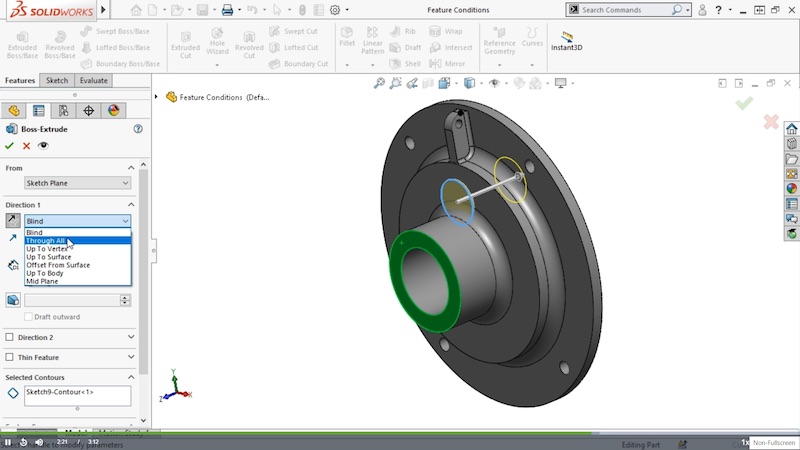
Task: Click the Reverse Direction button
Action: [13, 220]
